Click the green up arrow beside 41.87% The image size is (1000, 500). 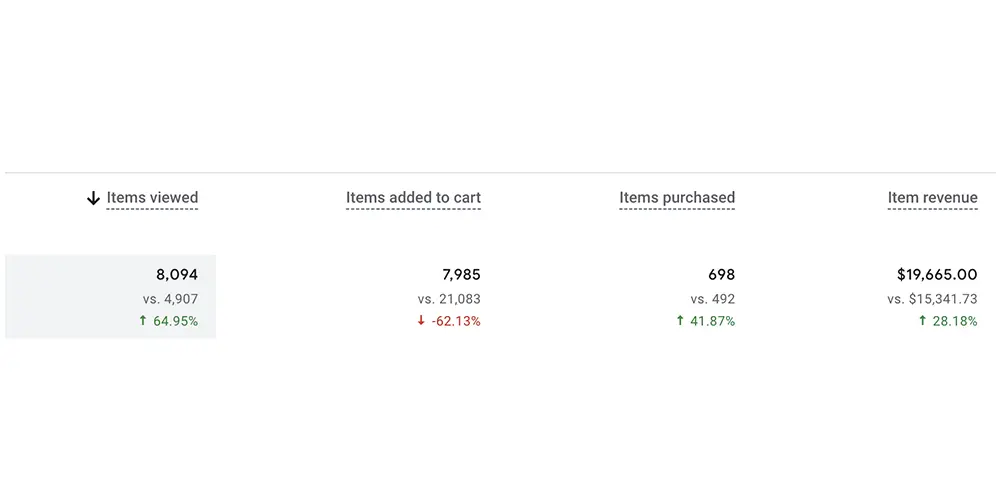coord(680,321)
